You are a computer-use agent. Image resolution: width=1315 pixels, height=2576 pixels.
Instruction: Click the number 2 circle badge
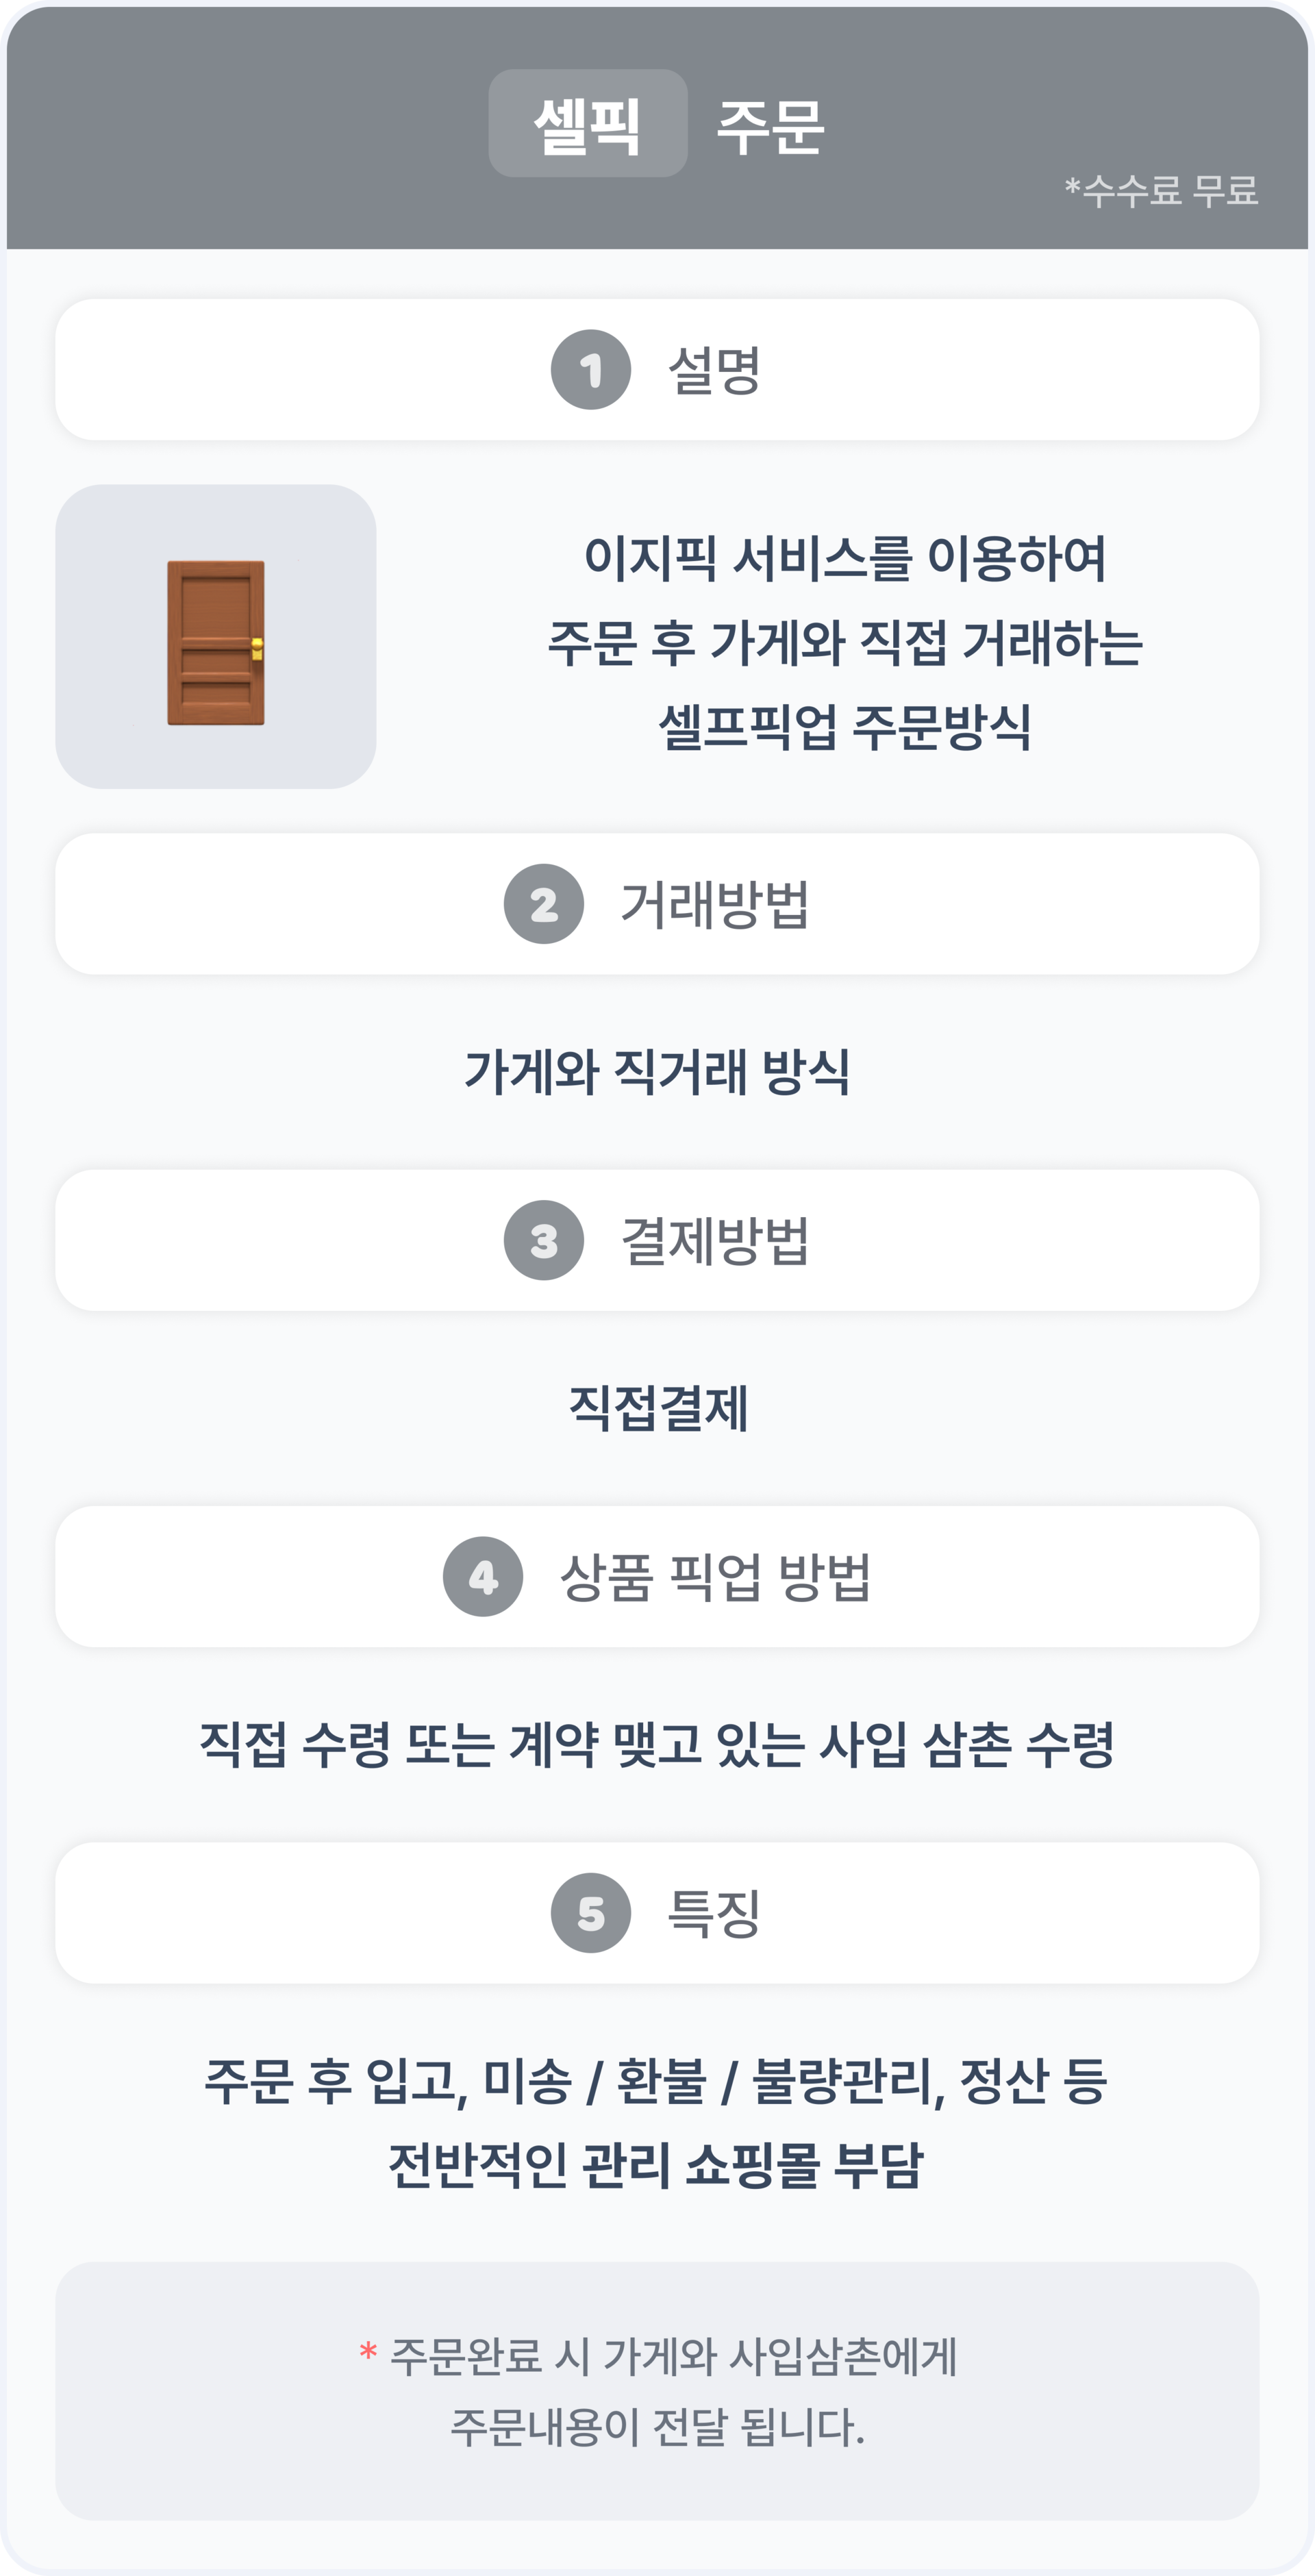pyautogui.click(x=544, y=904)
